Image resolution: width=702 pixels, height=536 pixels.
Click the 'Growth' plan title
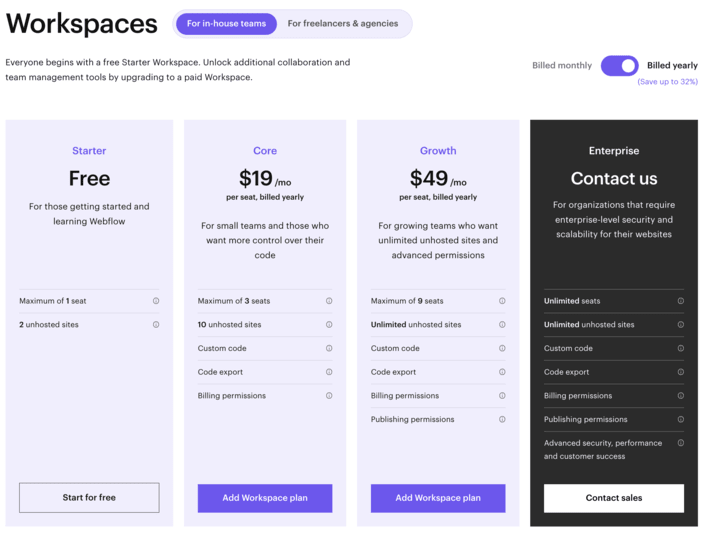click(438, 151)
